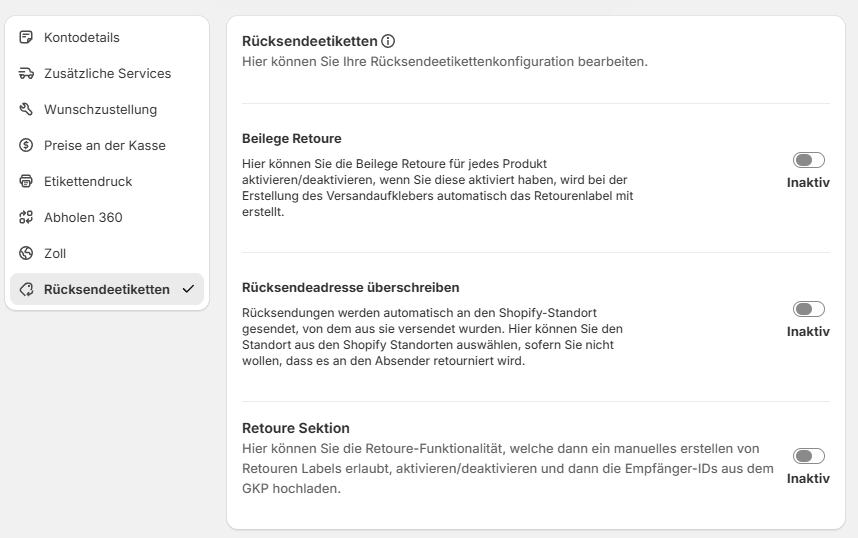Activate the Retoure Sektion toggle
858x538 pixels.
808,456
